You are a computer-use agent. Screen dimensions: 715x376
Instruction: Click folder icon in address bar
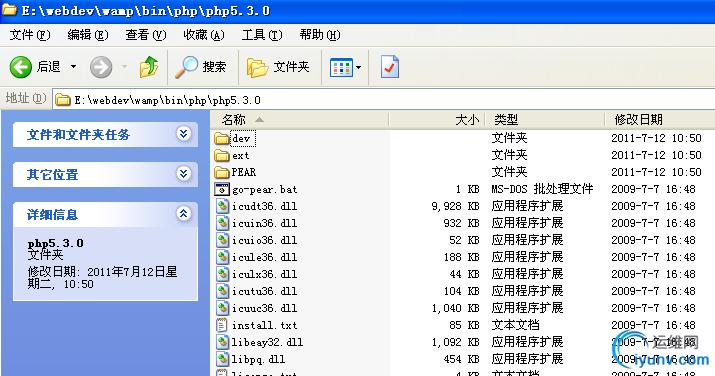tap(63, 100)
